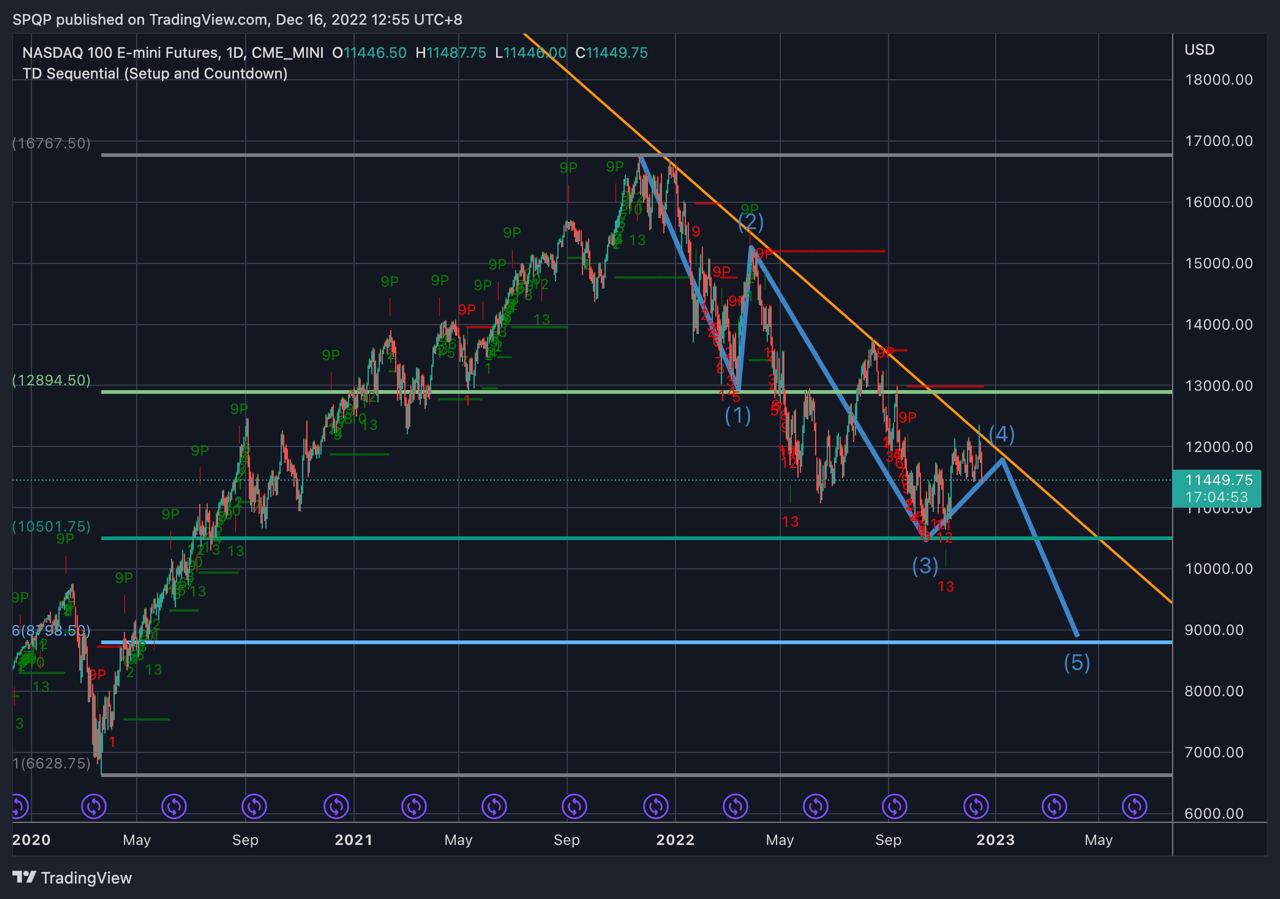Click the rightmost purple event icon
The width and height of the screenshot is (1280, 899).
tap(1134, 806)
